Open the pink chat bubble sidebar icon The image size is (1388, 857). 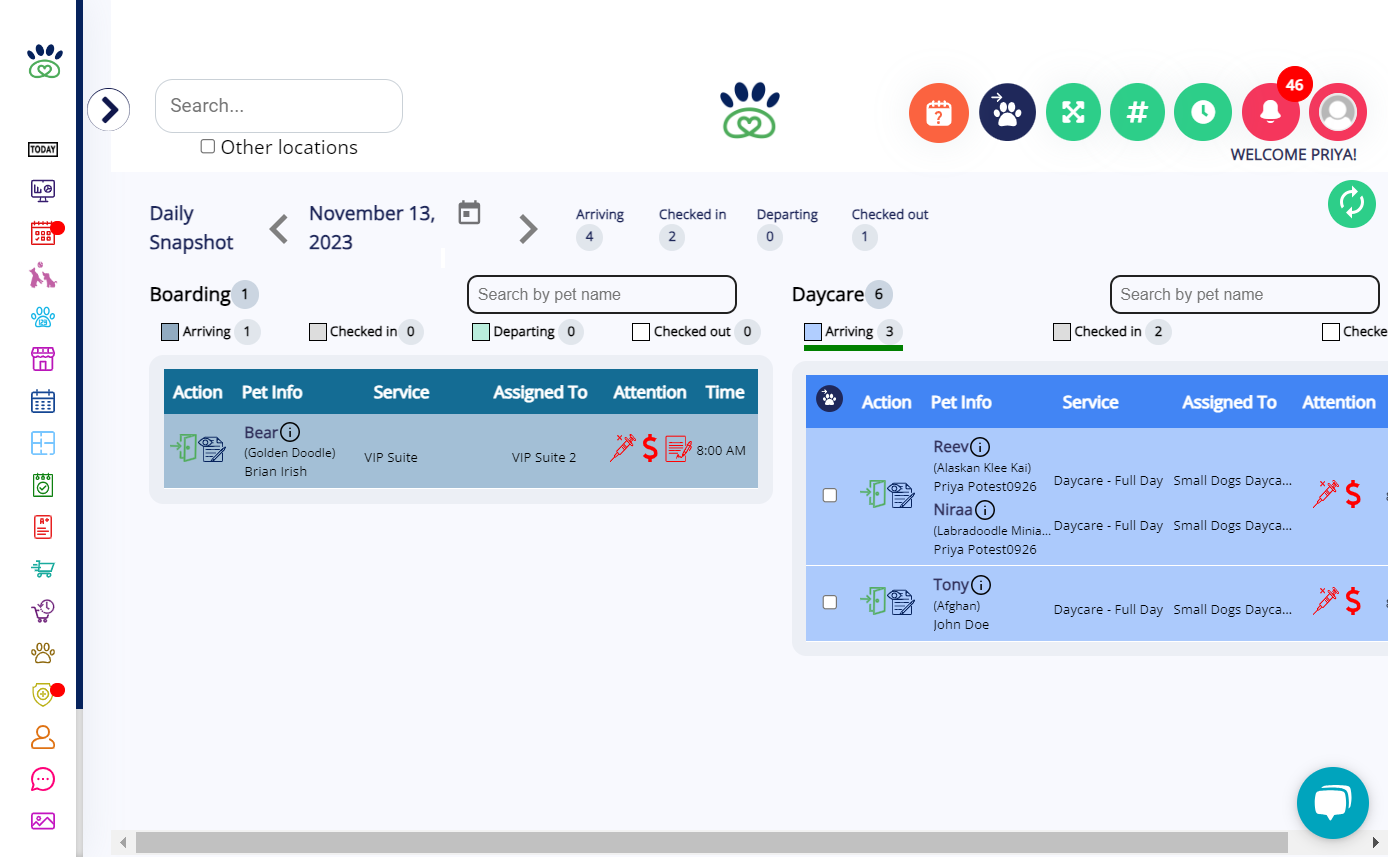pos(42,779)
